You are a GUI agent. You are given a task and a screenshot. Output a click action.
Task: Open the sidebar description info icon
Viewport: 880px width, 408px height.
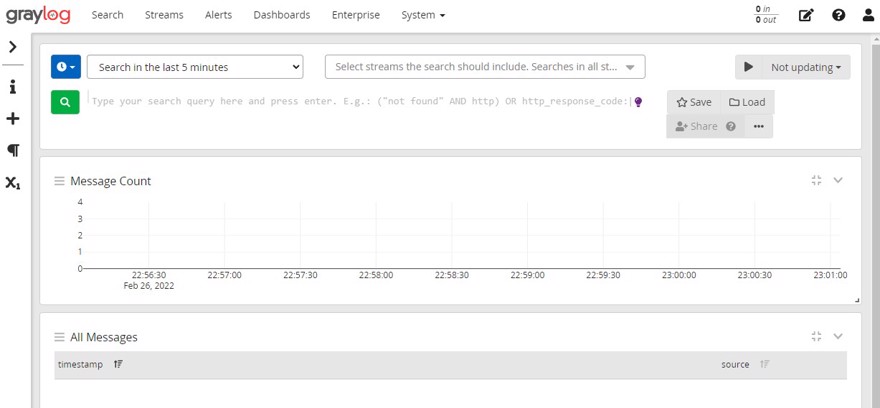click(13, 87)
